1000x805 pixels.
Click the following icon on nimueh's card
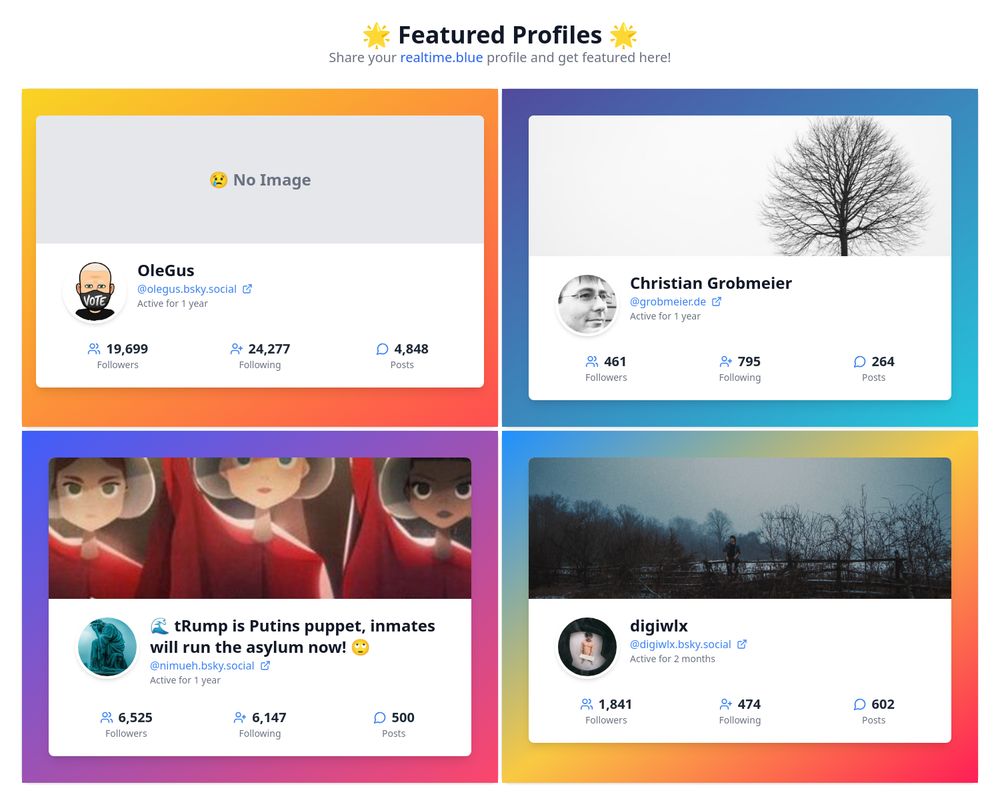(x=240, y=717)
